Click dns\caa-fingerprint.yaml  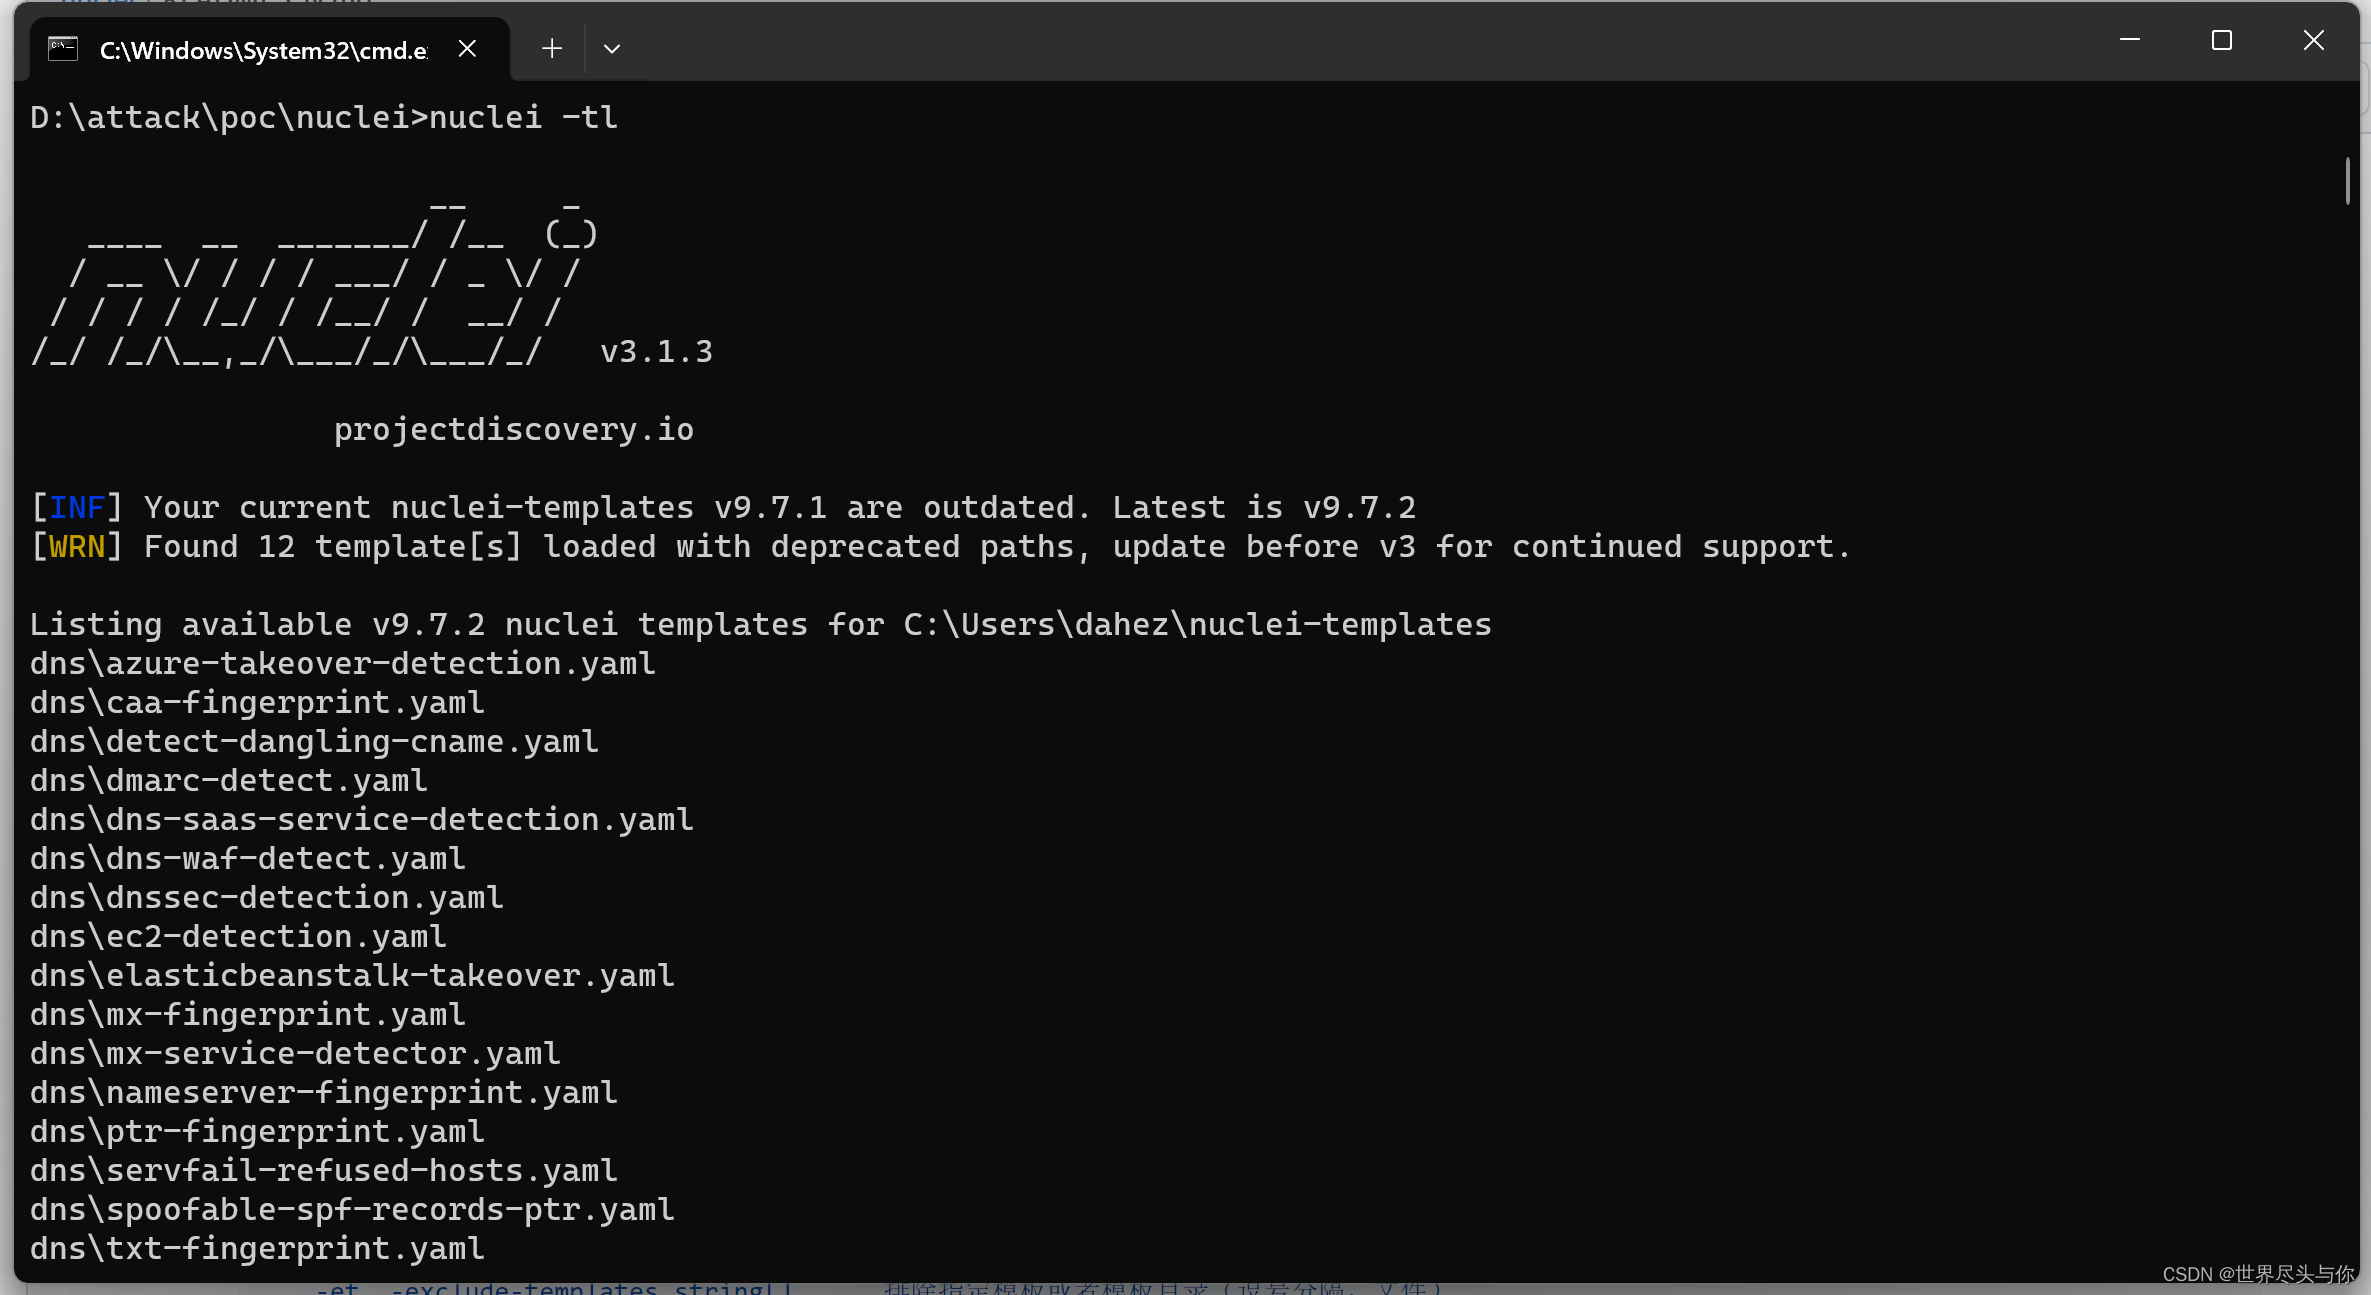(x=257, y=703)
